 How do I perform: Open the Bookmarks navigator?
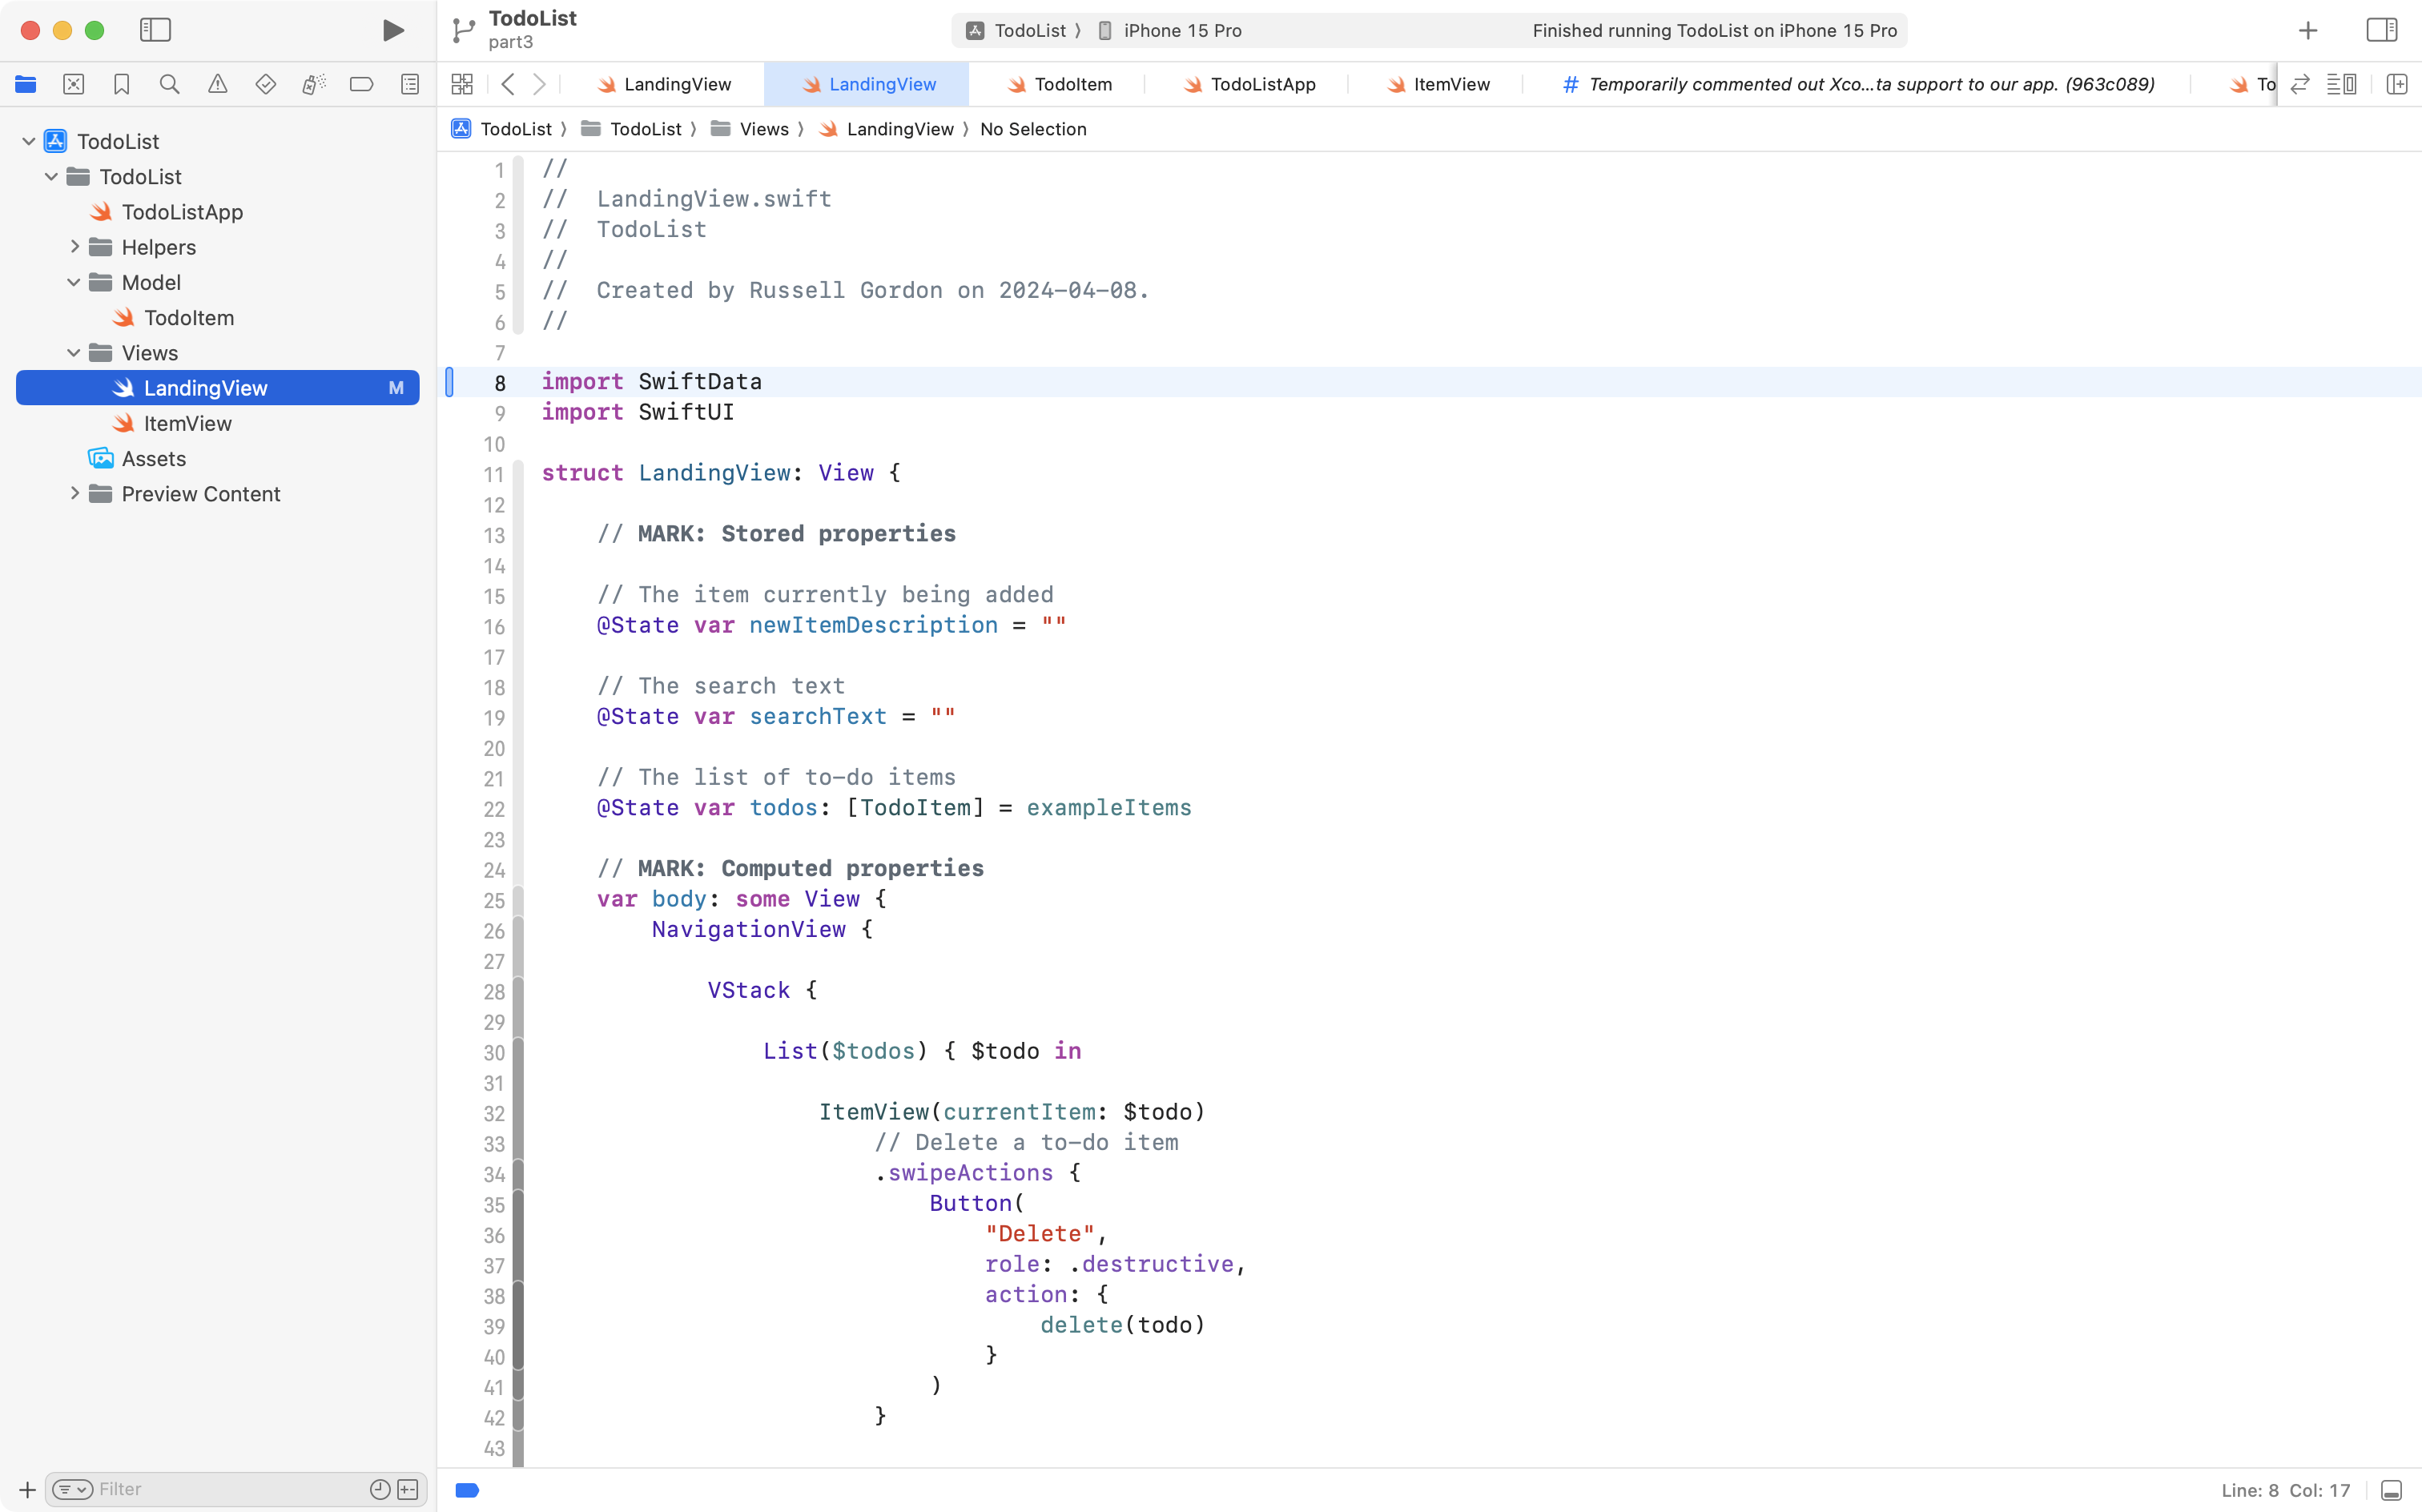pos(121,84)
